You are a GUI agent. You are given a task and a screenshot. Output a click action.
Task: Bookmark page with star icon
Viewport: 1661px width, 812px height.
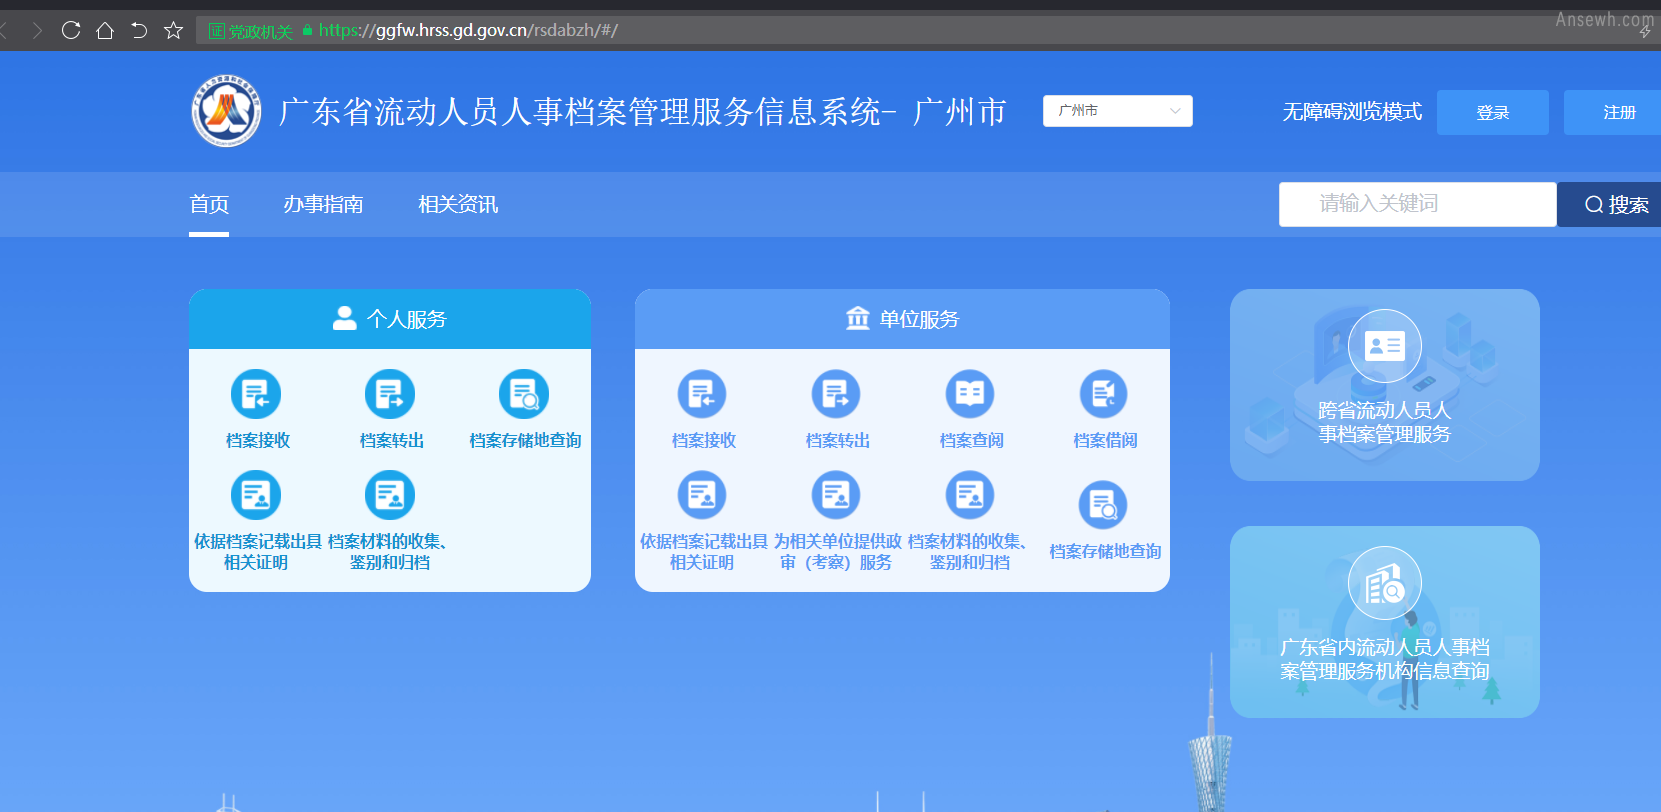tap(173, 30)
